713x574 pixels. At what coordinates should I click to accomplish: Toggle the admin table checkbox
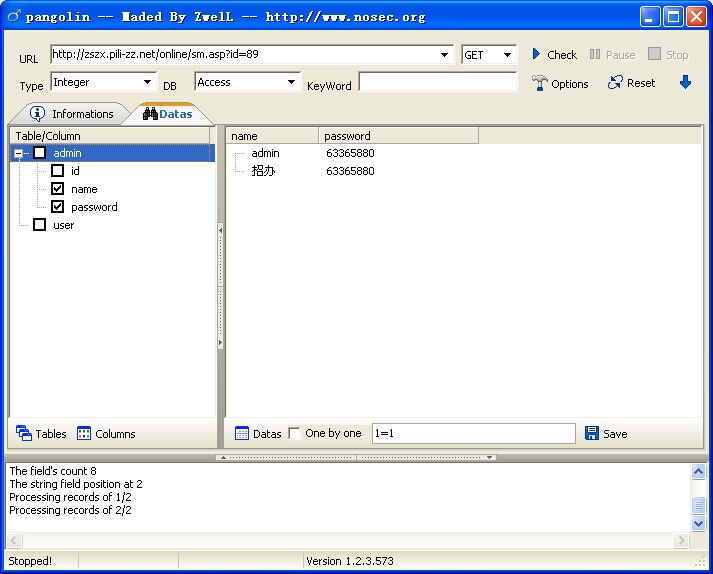(x=40, y=153)
